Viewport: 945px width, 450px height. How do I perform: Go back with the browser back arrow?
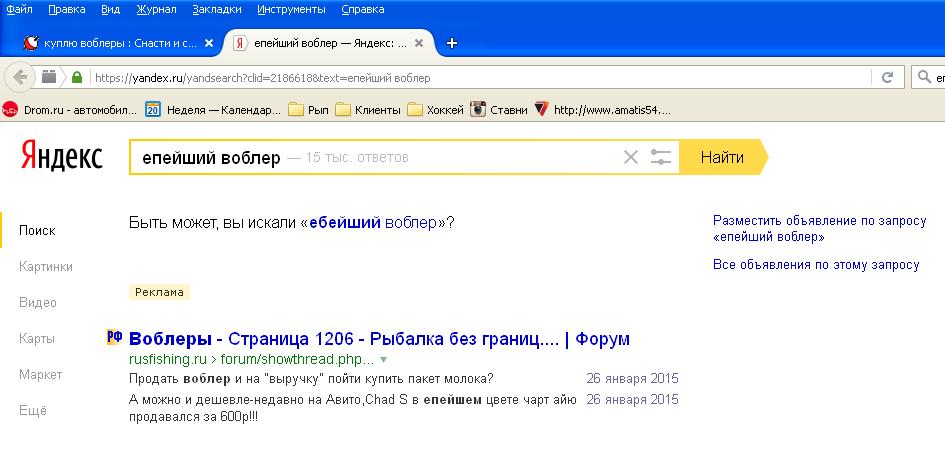[x=20, y=78]
